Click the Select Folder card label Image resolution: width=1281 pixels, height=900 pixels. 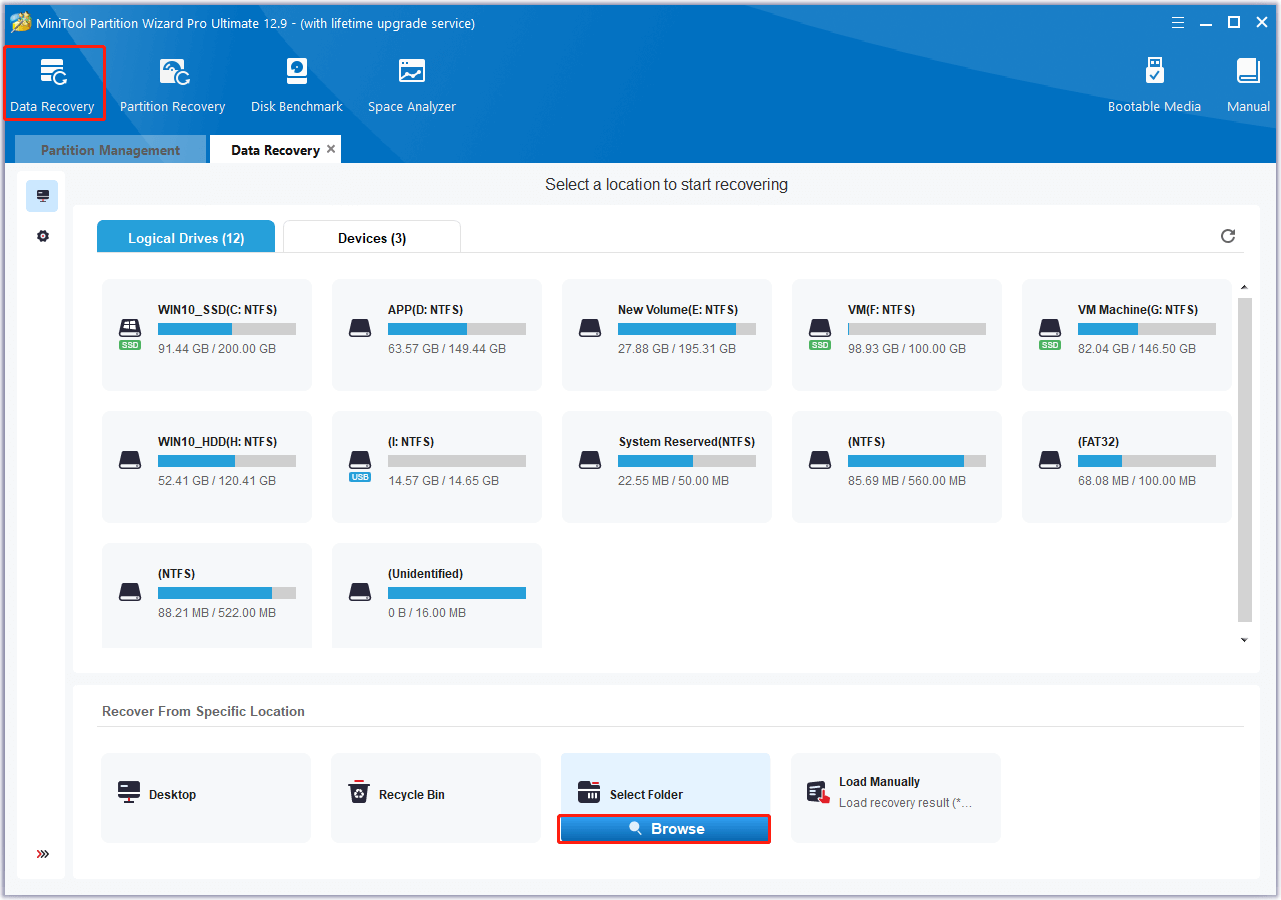646,795
